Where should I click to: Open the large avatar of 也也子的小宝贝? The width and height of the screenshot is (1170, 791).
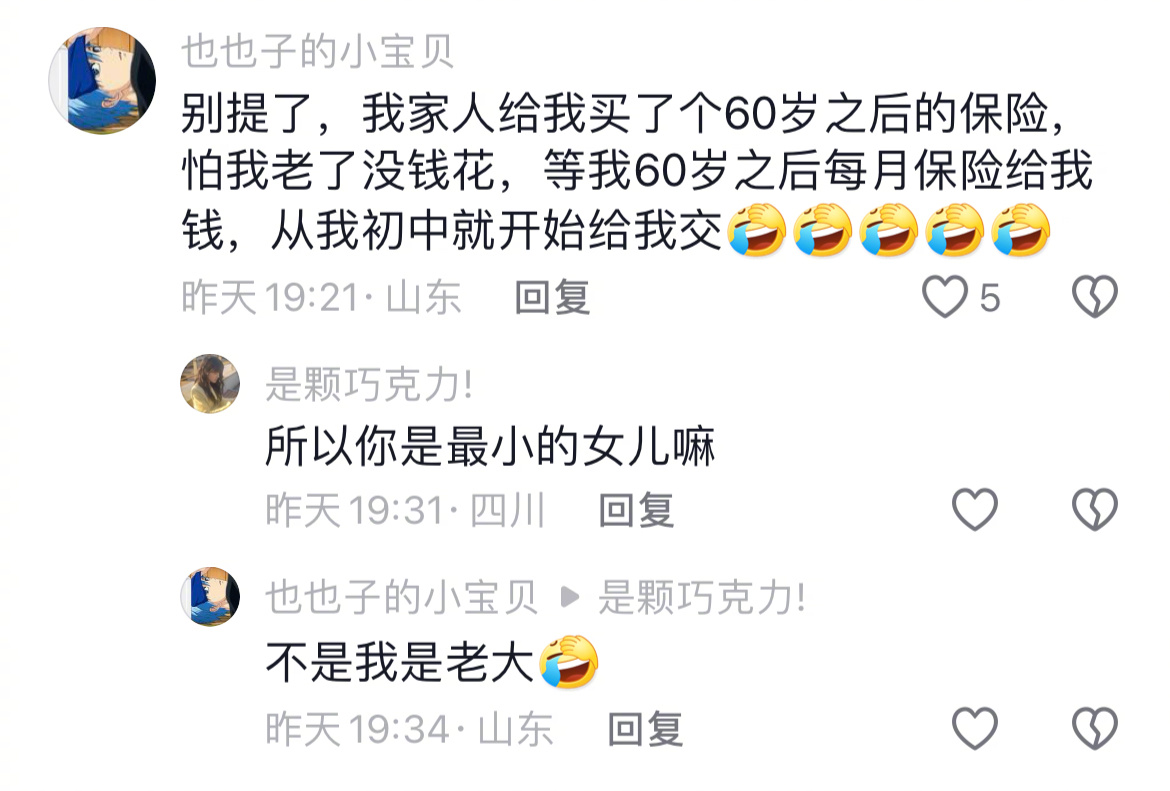102,81
